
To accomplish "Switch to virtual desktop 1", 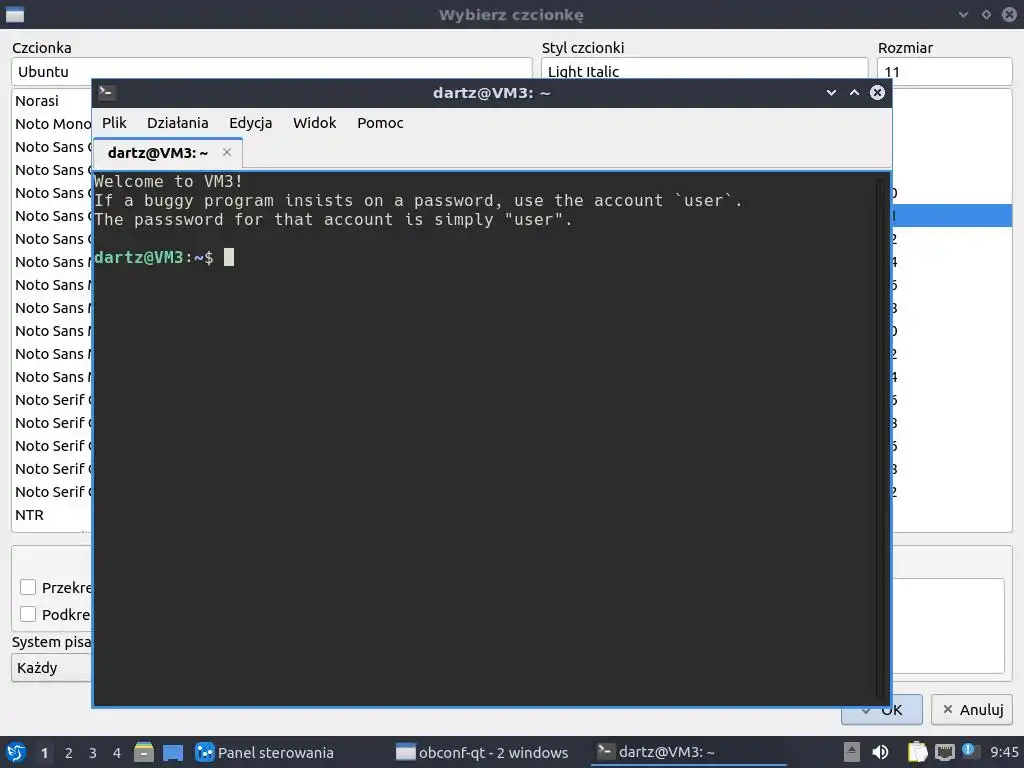I will coord(44,753).
